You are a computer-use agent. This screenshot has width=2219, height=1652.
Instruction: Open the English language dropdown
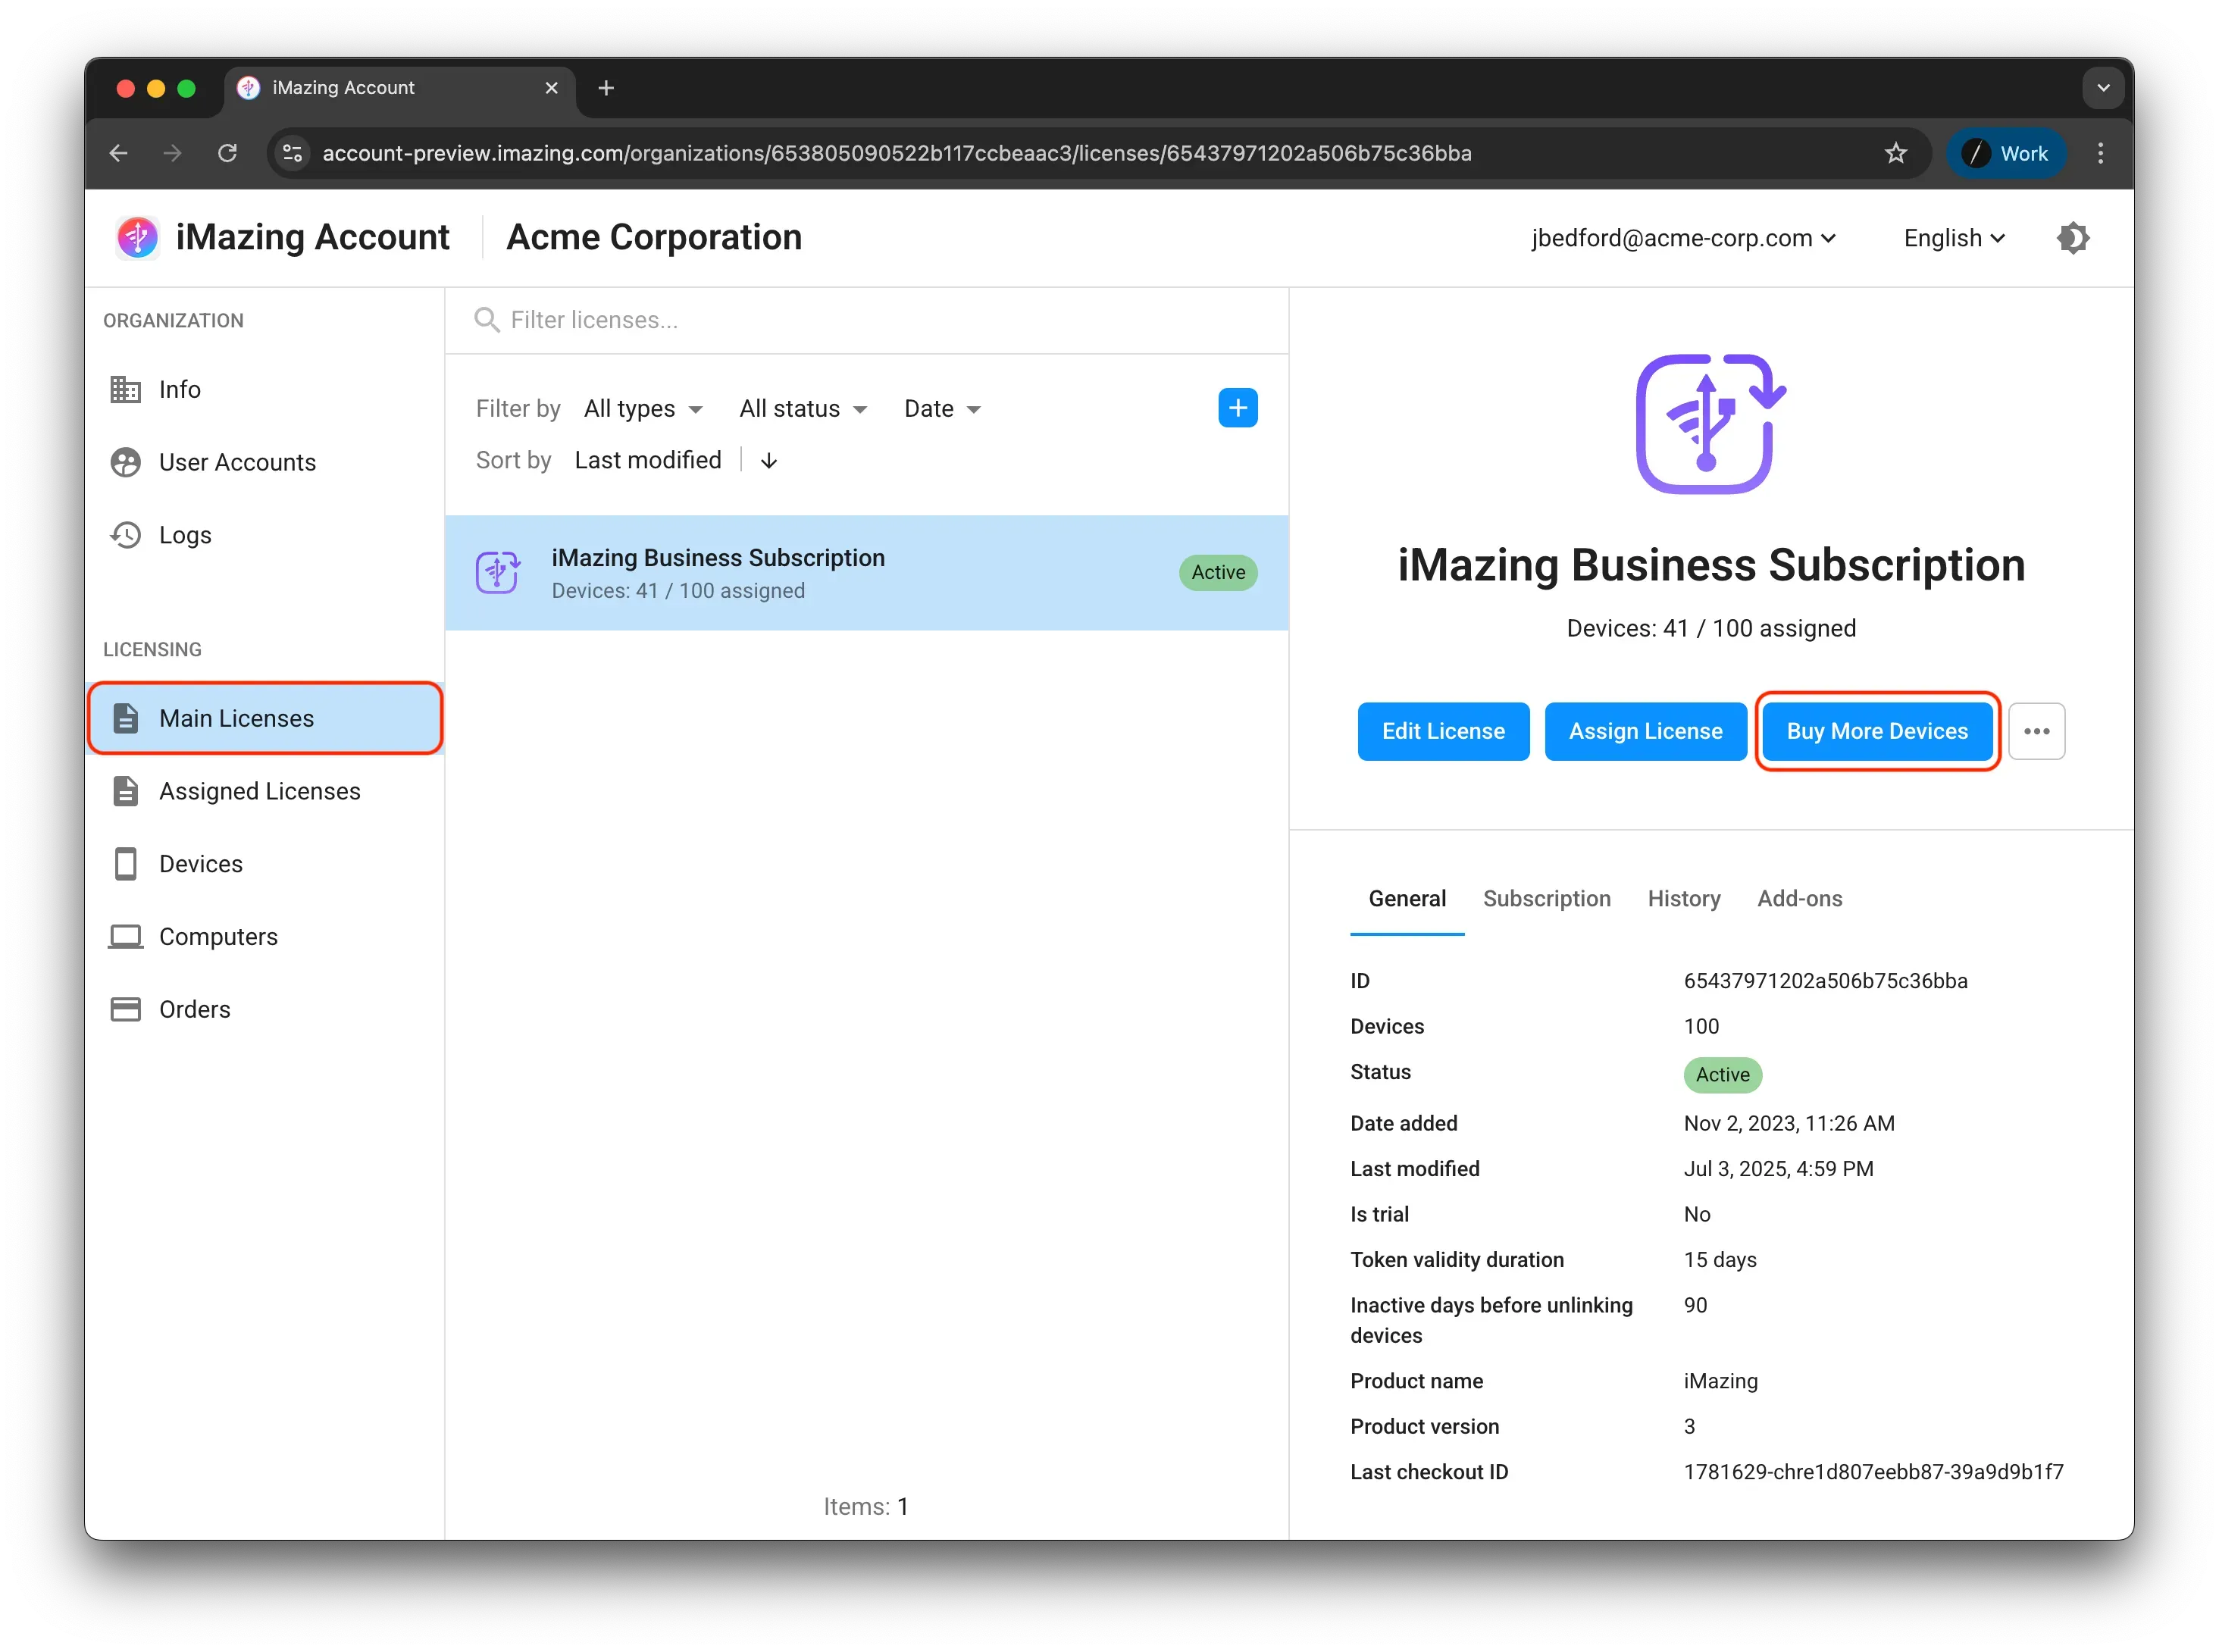click(x=1953, y=238)
